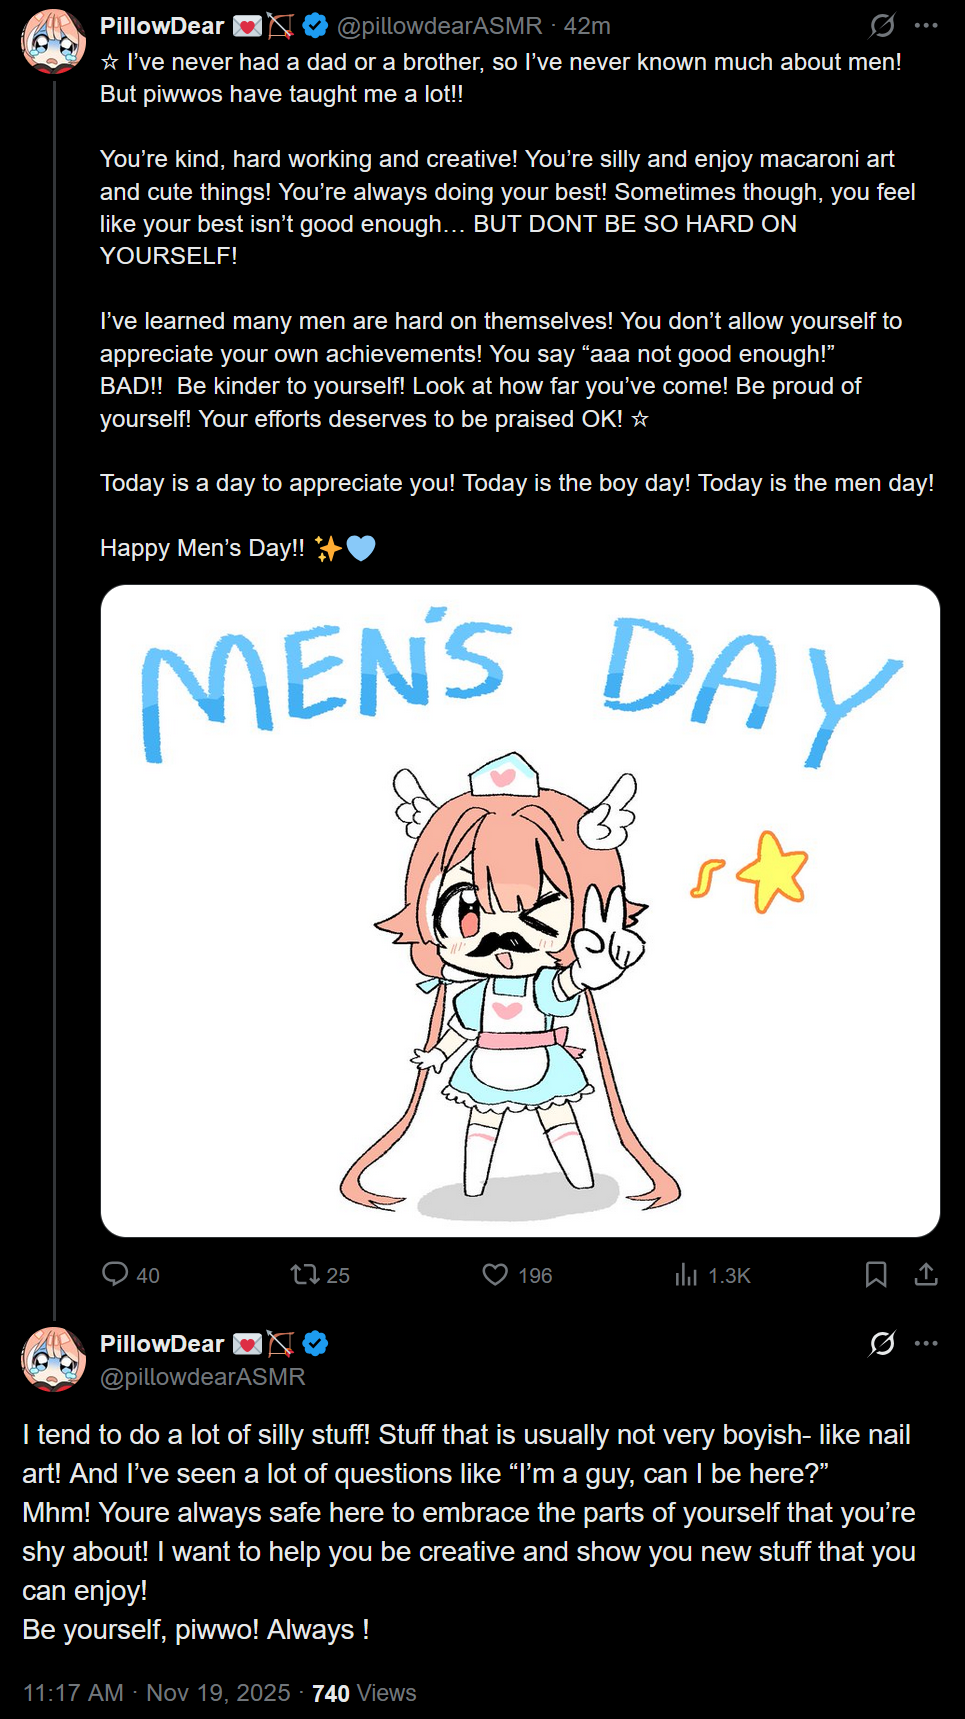Open the 42m timestamp link
Image resolution: width=965 pixels, height=1719 pixels.
[587, 25]
